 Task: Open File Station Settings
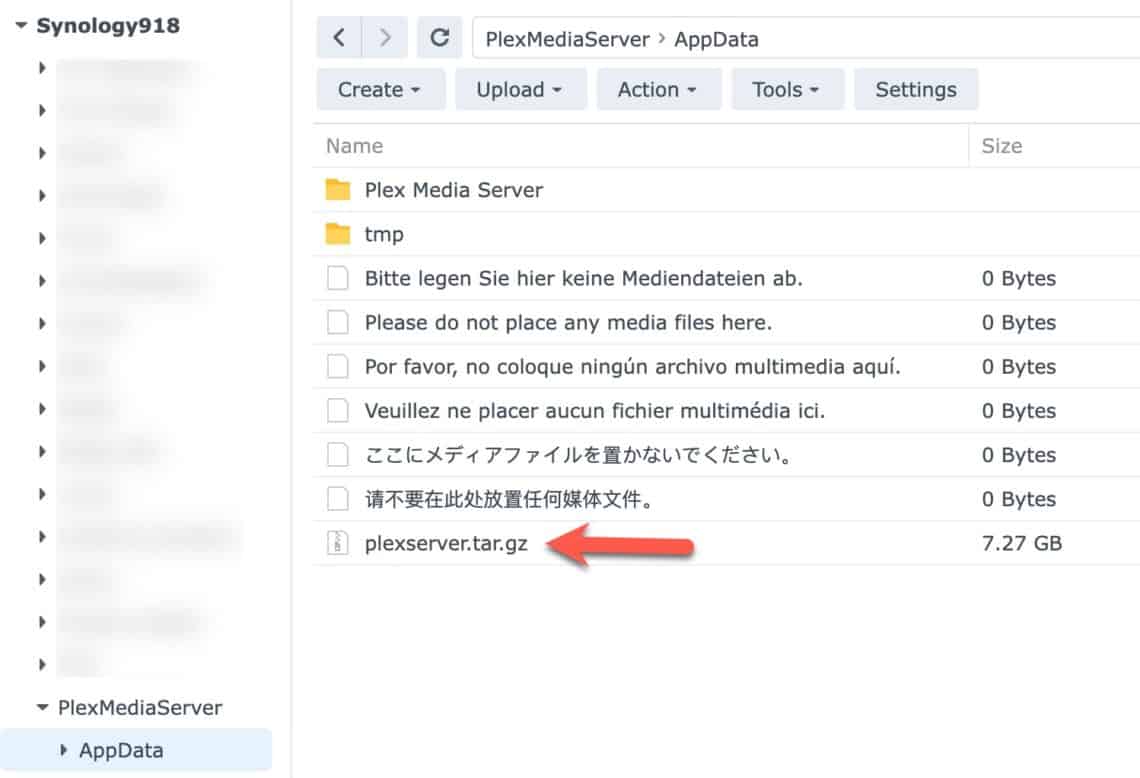point(916,89)
